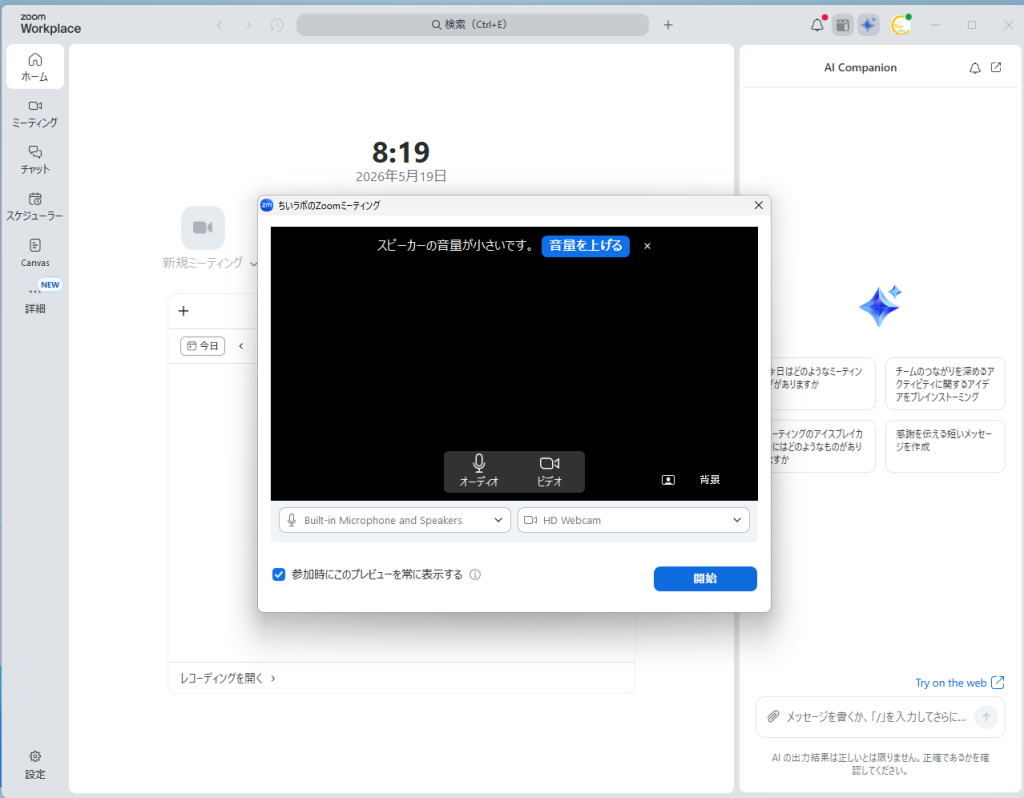Toggle オーディオ microphone in preview
This screenshot has height=798, width=1024.
click(x=479, y=471)
